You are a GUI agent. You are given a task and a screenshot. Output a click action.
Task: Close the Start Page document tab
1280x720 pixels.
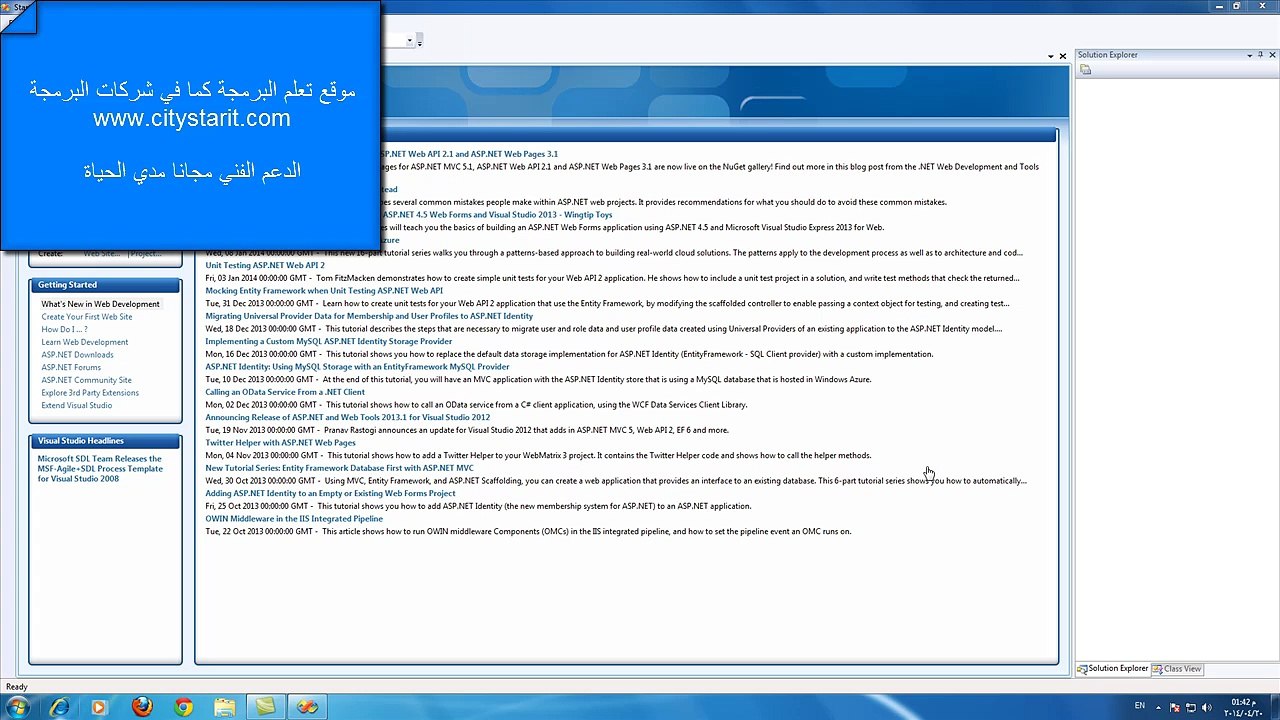(1062, 56)
